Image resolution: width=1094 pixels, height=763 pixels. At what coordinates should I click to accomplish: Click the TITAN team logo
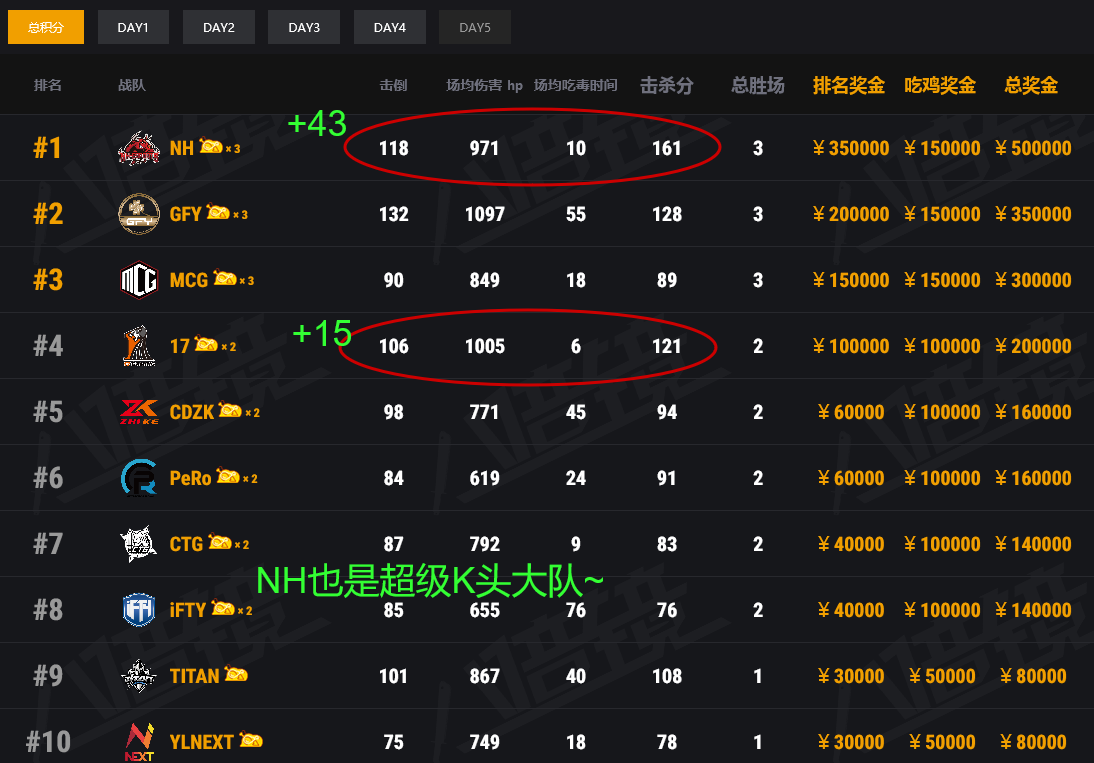pyautogui.click(x=138, y=675)
